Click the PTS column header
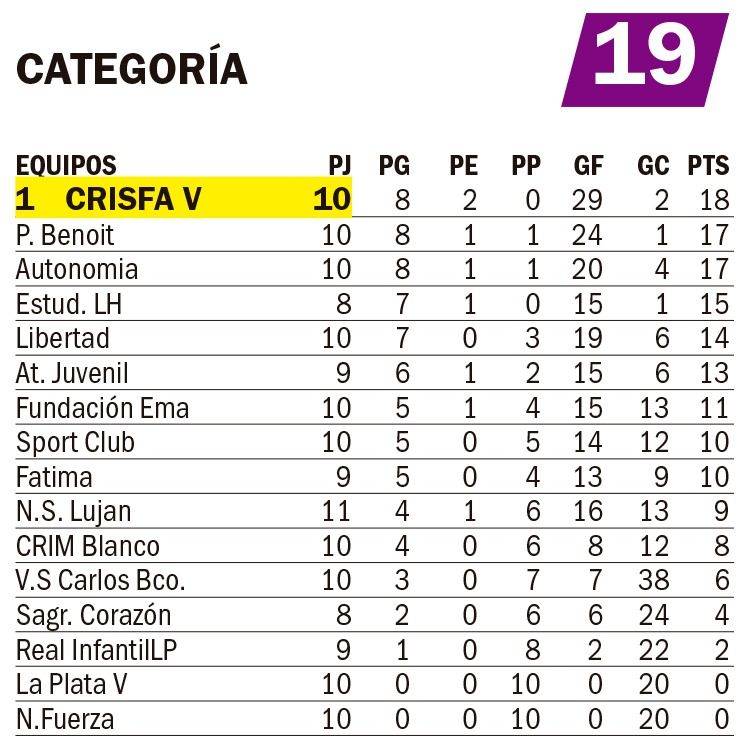Image resolution: width=750 pixels, height=750 pixels. (x=708, y=165)
